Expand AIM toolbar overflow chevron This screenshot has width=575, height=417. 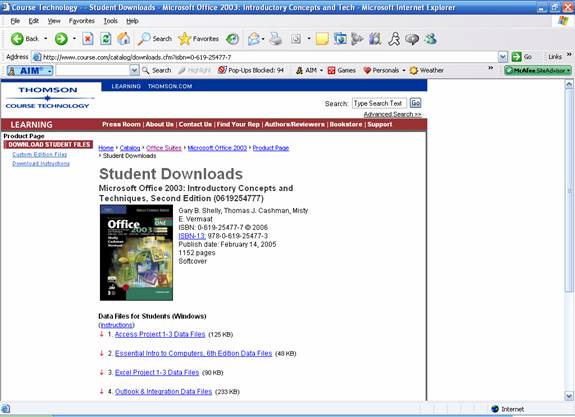(490, 68)
